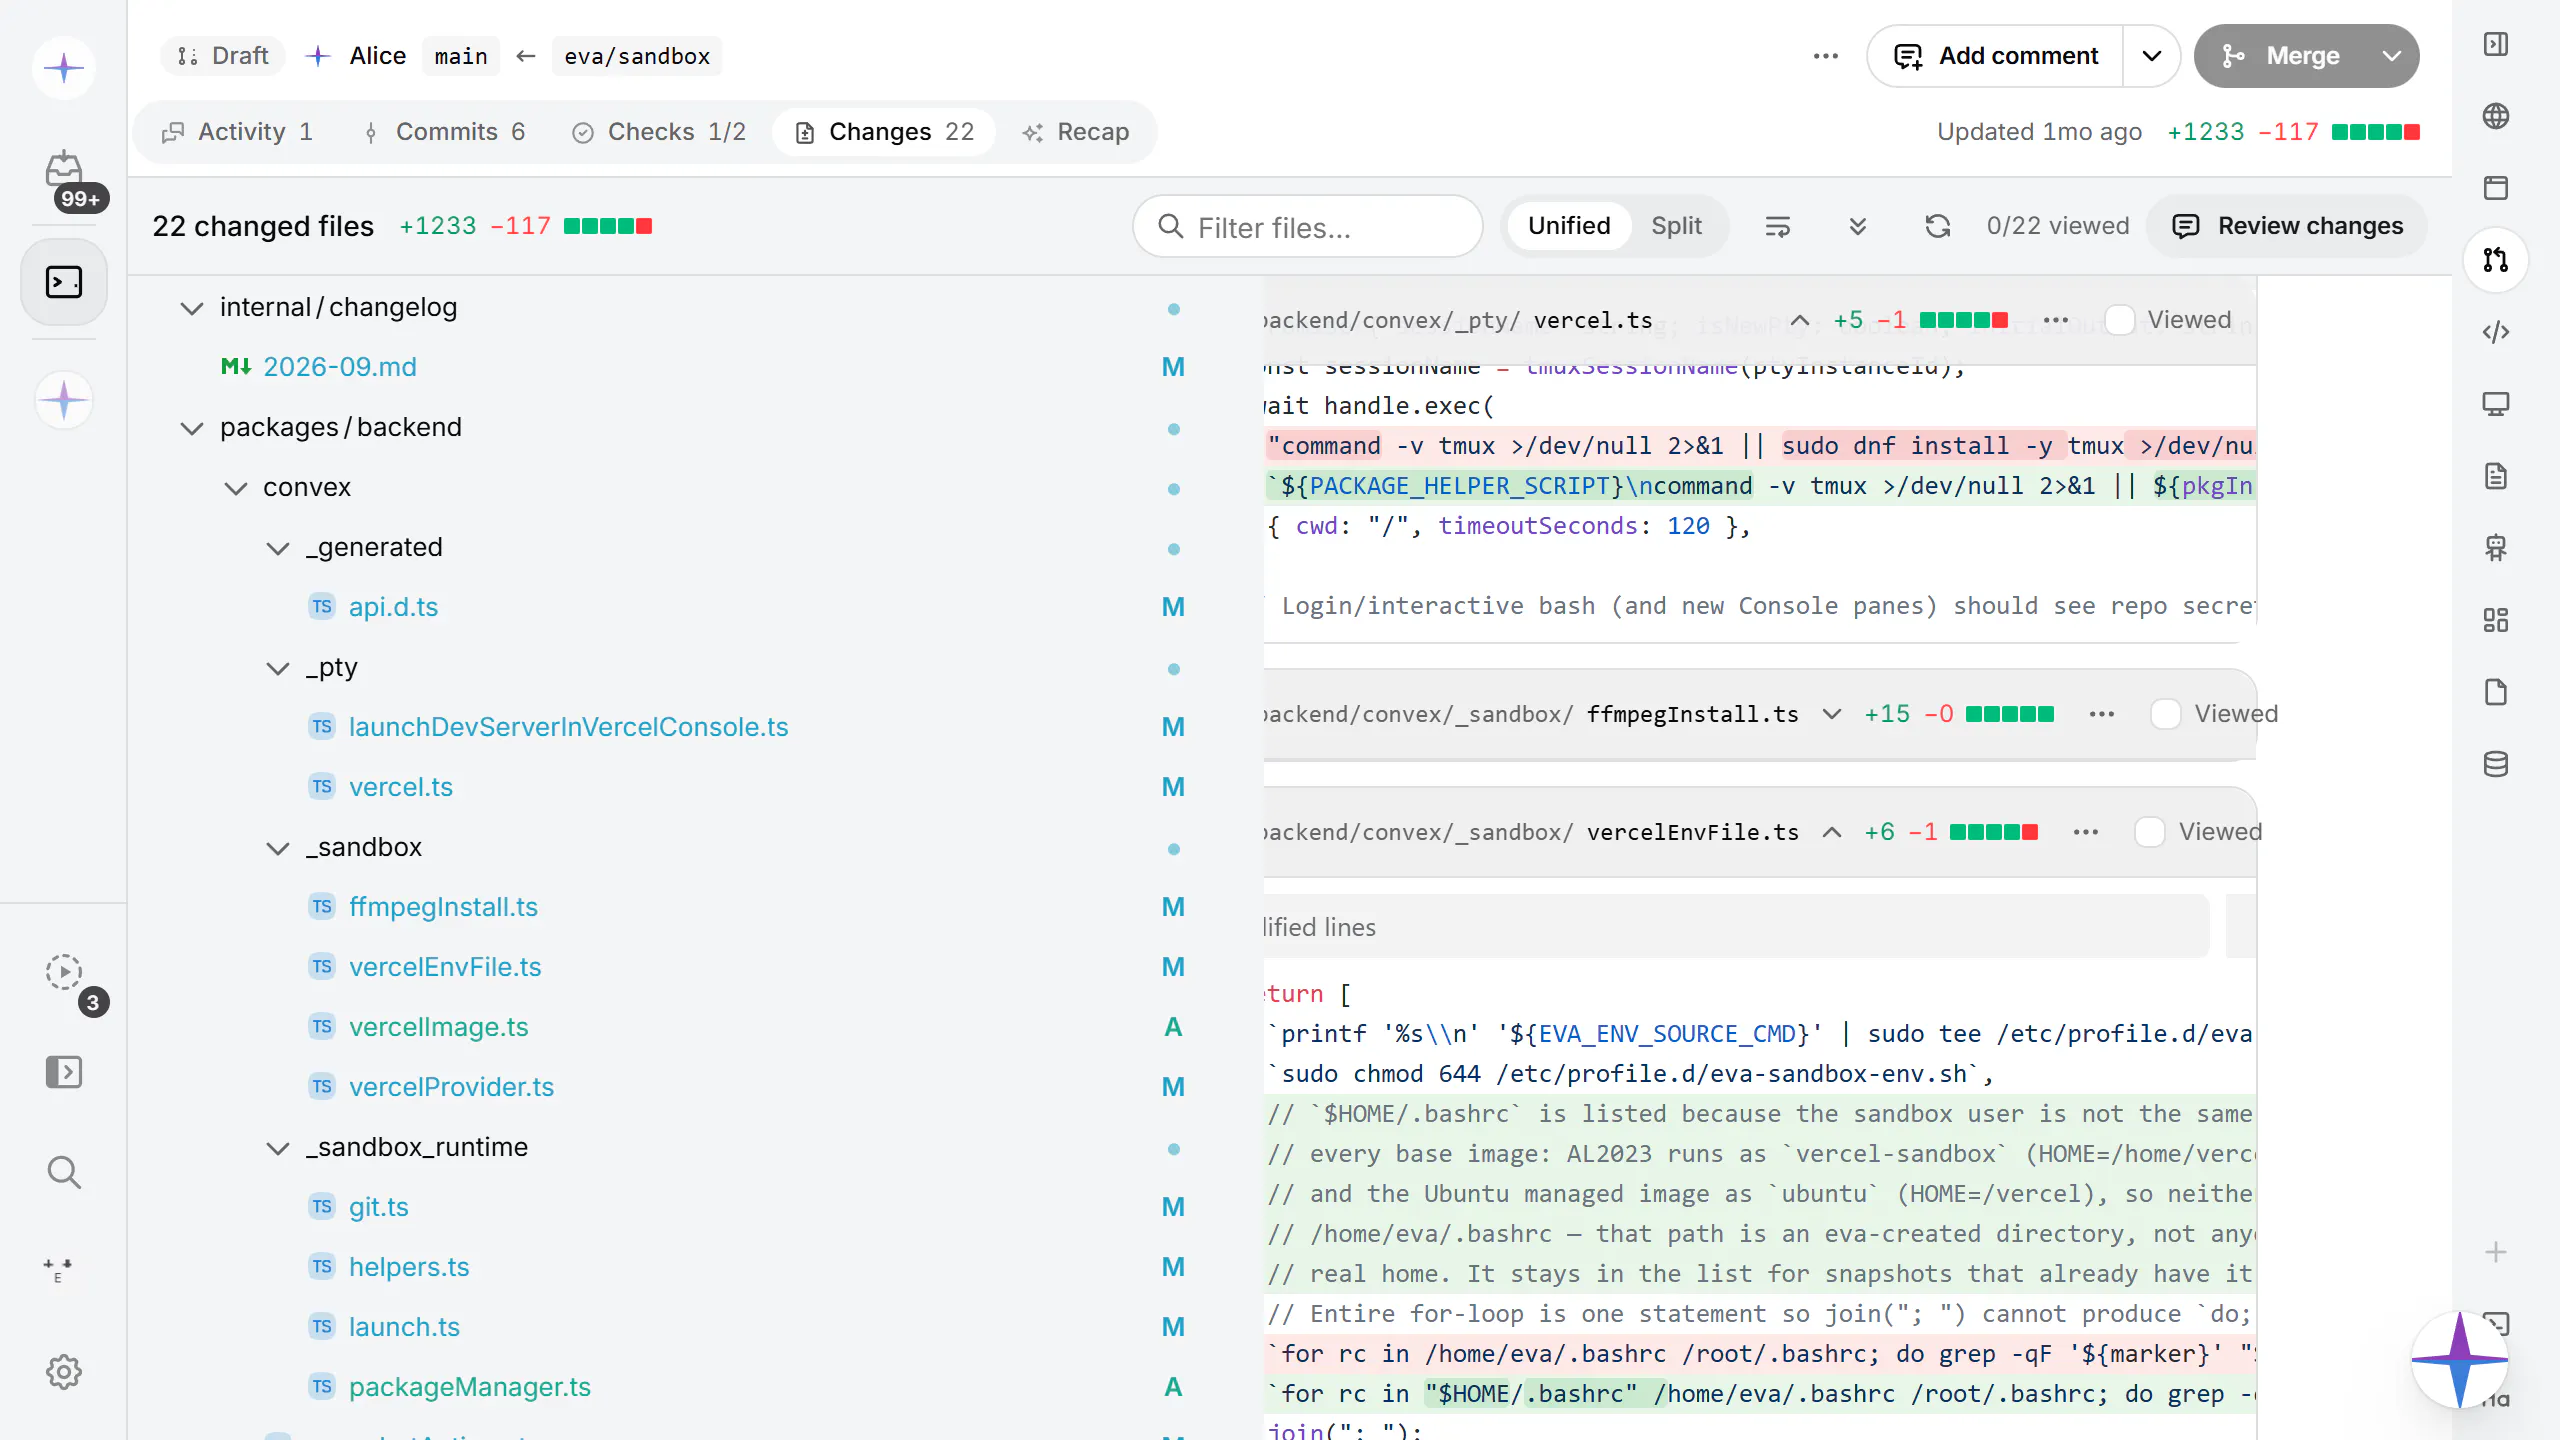The image size is (2560, 1440).
Task: Expand all diffs with double chevron
Action: pyautogui.click(x=1858, y=226)
